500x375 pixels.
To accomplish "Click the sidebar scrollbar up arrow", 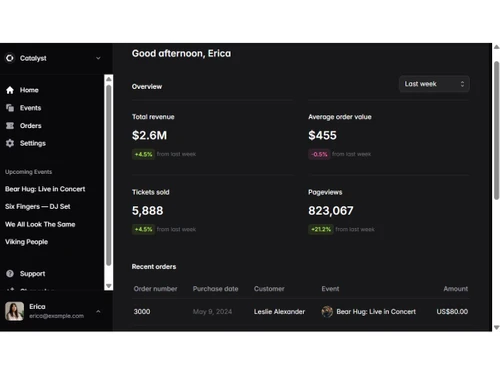I will (x=109, y=79).
